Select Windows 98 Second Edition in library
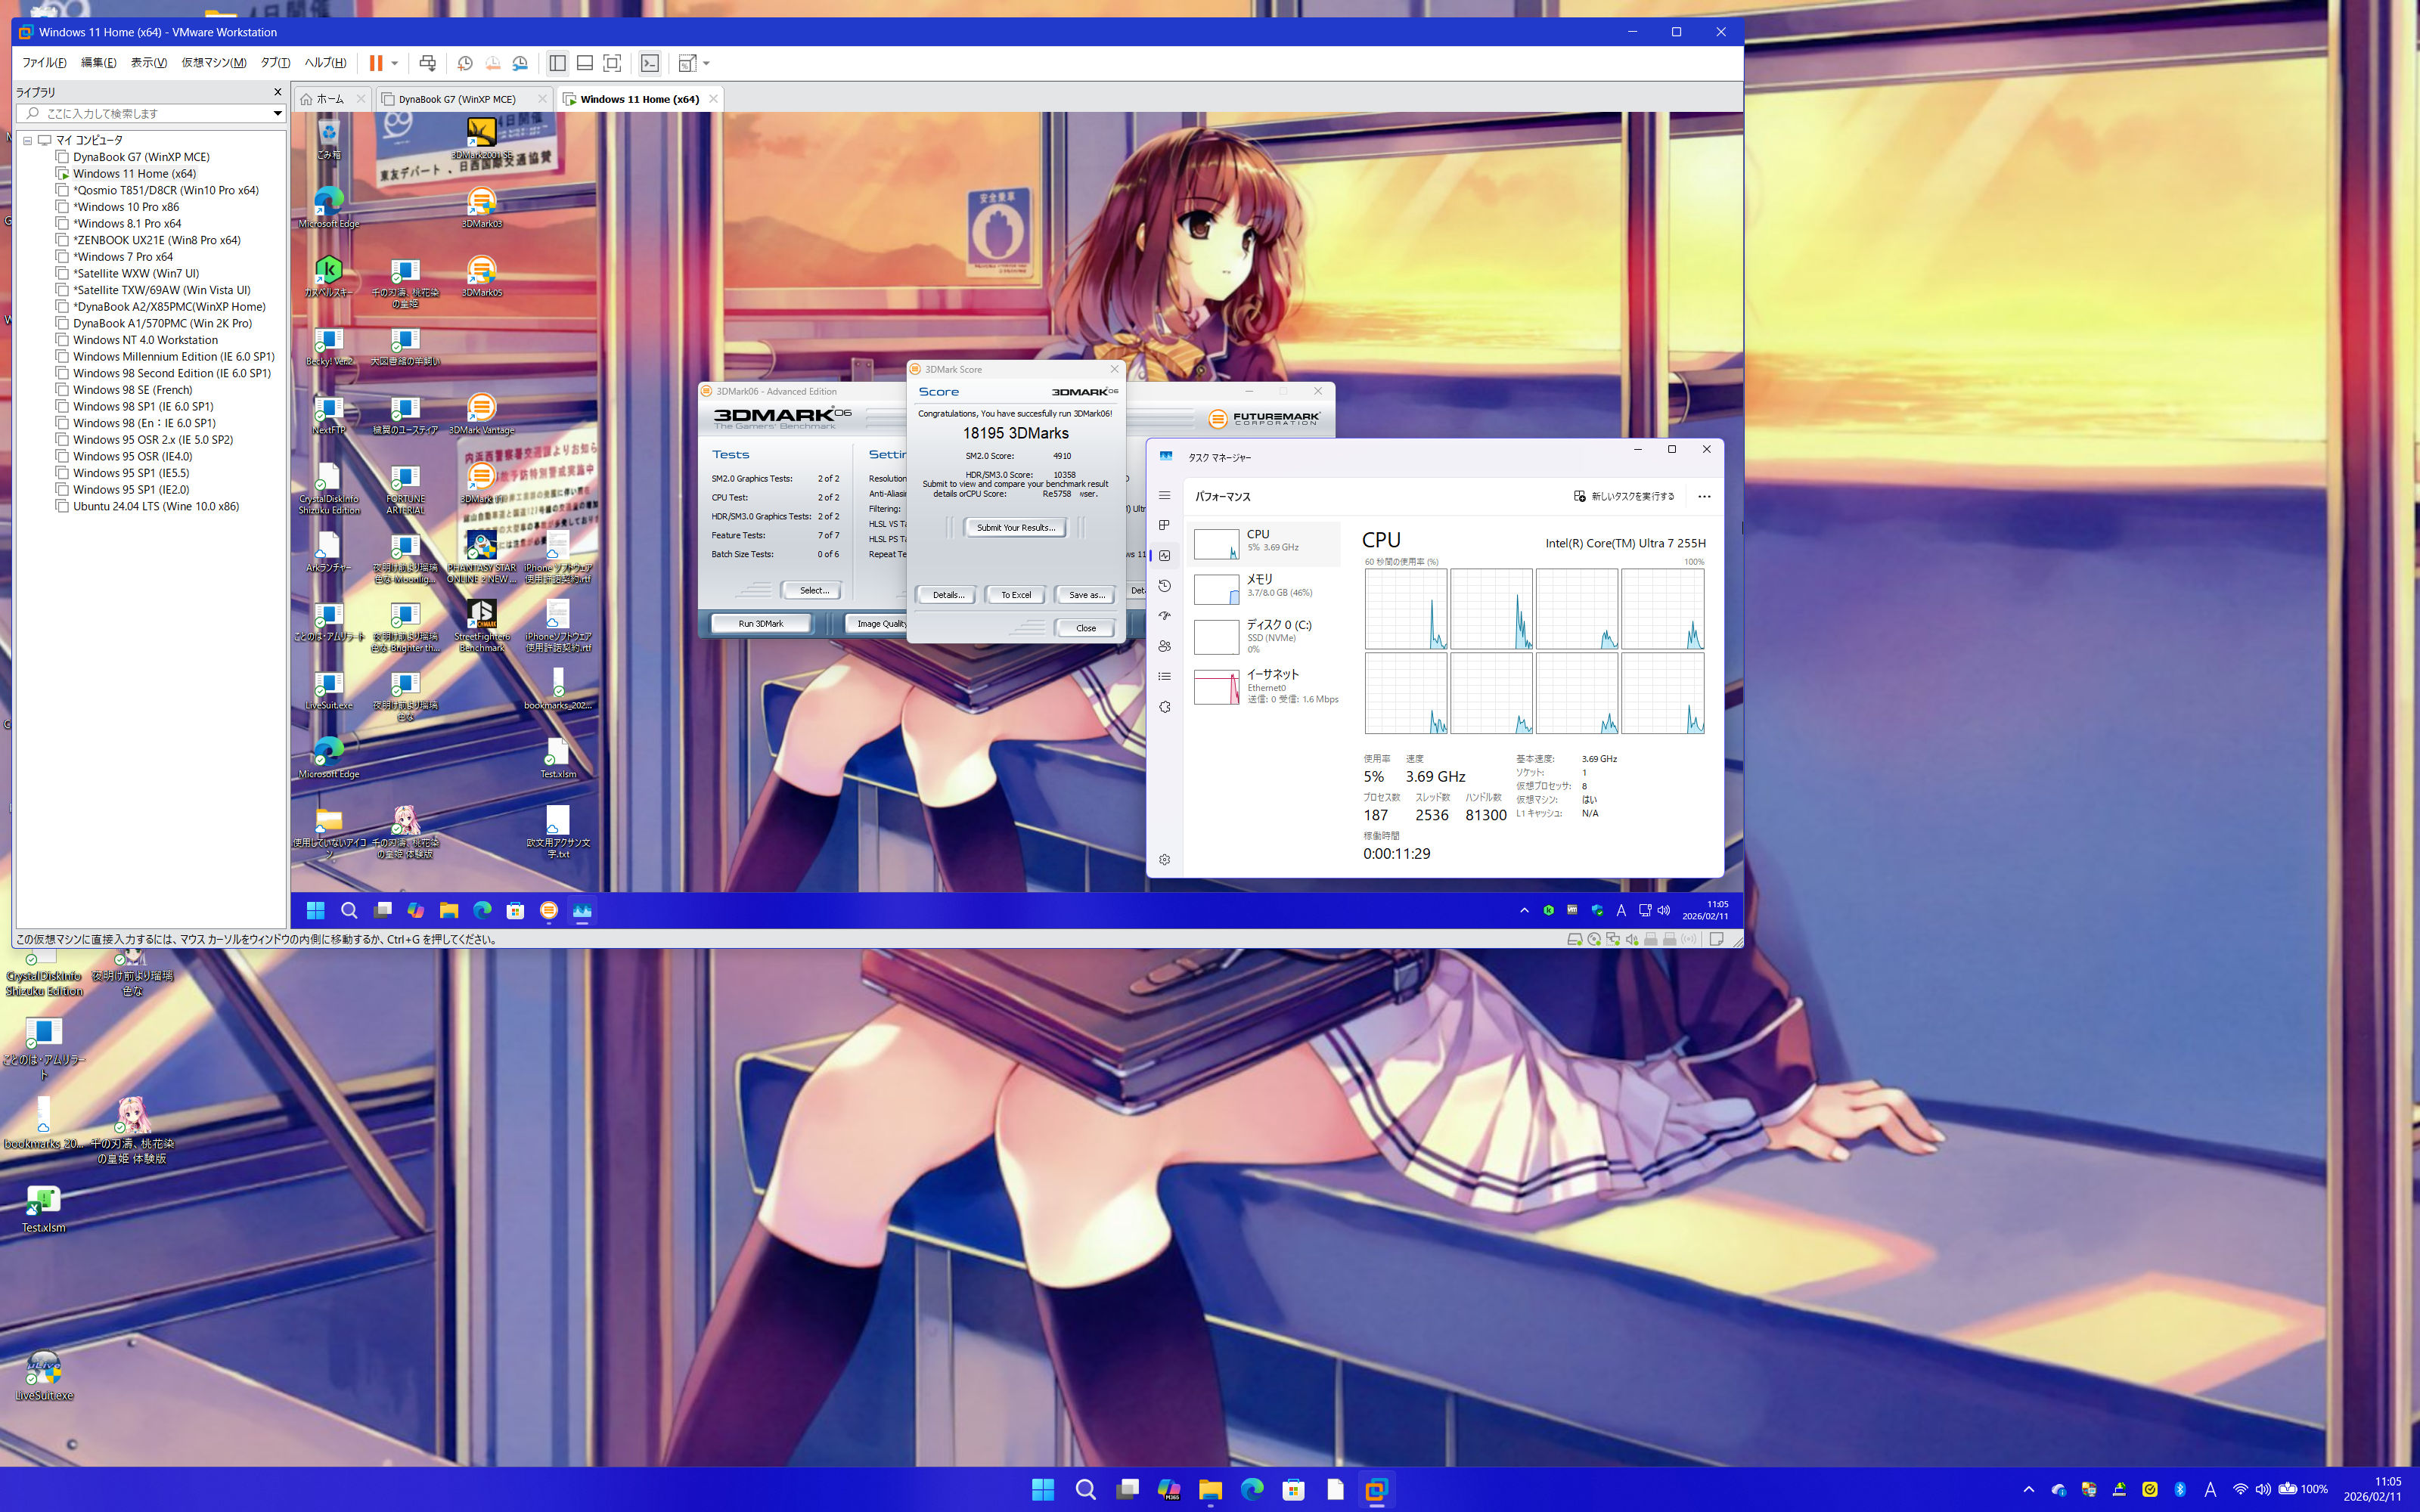Screen dimensions: 2420x1512 [x=171, y=373]
